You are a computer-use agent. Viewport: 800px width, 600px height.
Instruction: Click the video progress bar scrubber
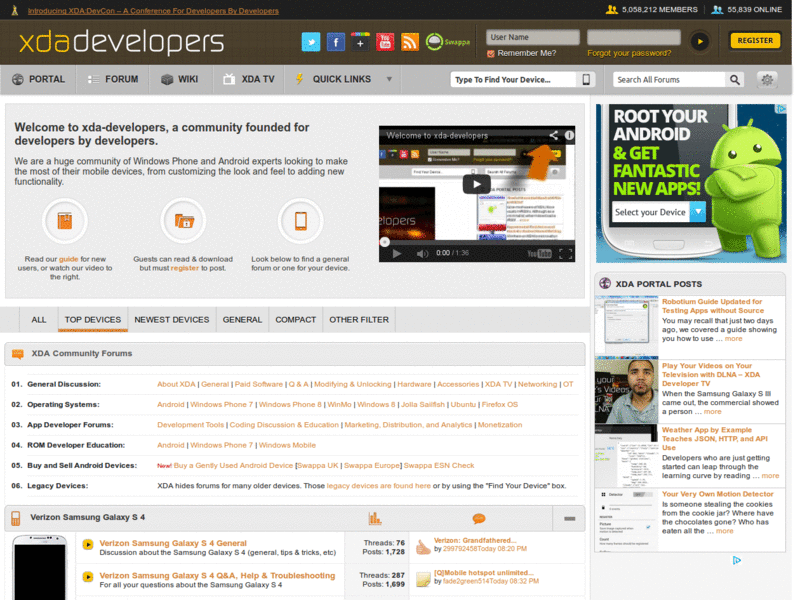tap(385, 242)
